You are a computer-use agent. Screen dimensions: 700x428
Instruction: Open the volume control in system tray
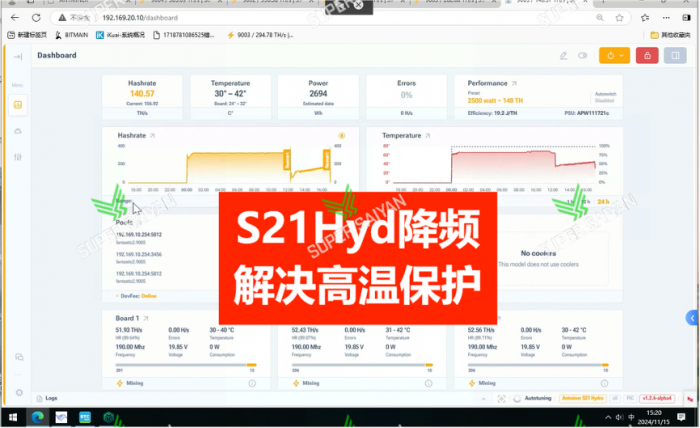point(619,417)
